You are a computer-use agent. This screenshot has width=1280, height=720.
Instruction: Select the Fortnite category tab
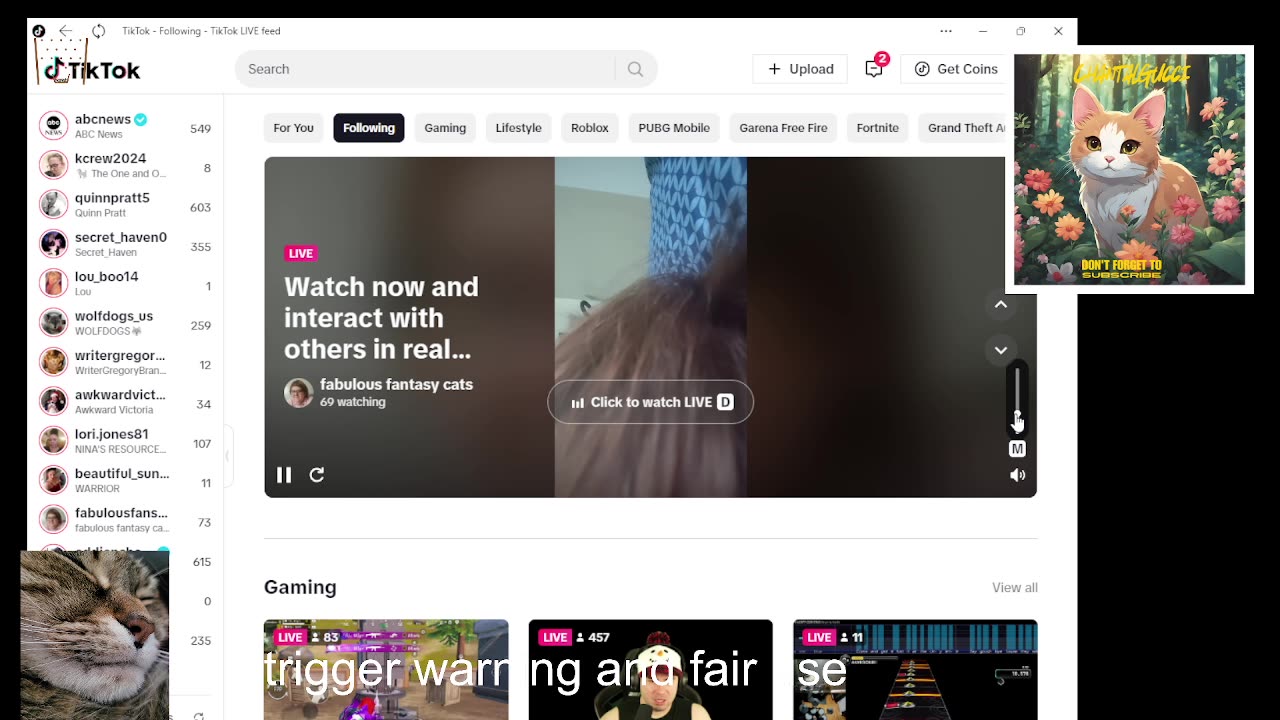point(878,128)
